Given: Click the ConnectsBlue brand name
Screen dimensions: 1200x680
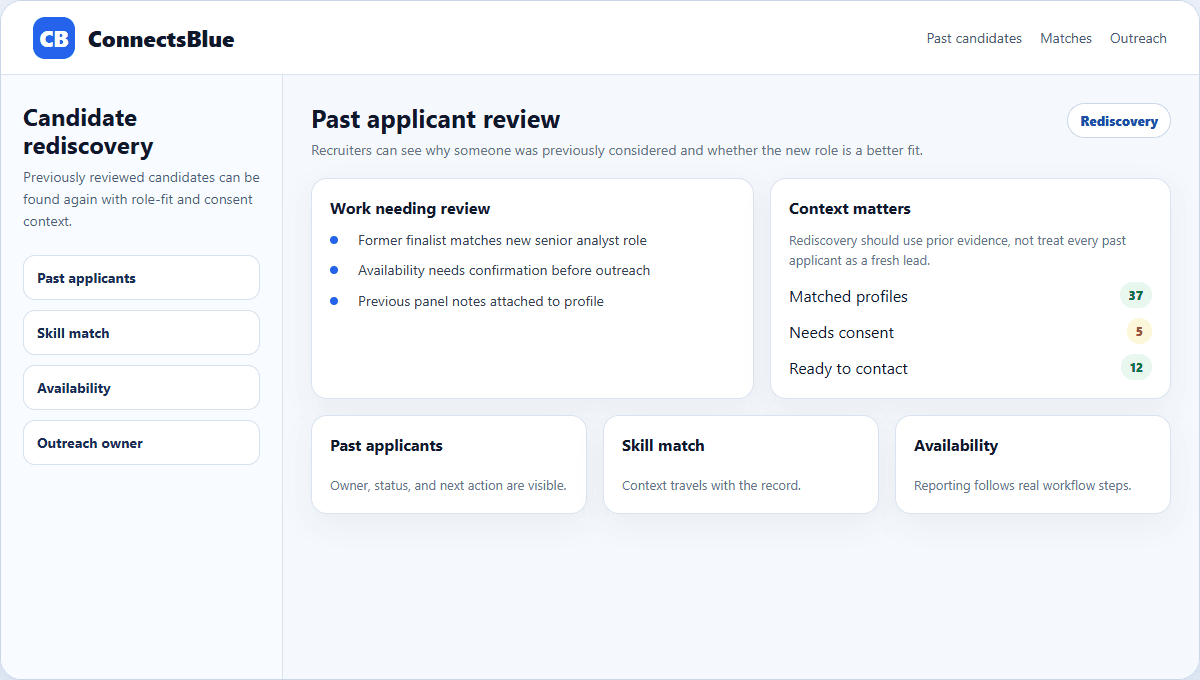Looking at the screenshot, I should coord(161,39).
